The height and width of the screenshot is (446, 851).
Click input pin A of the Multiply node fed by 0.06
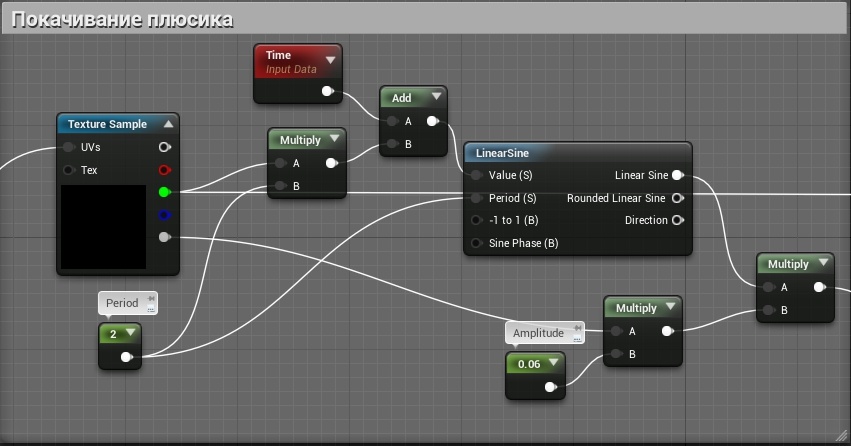click(x=617, y=331)
